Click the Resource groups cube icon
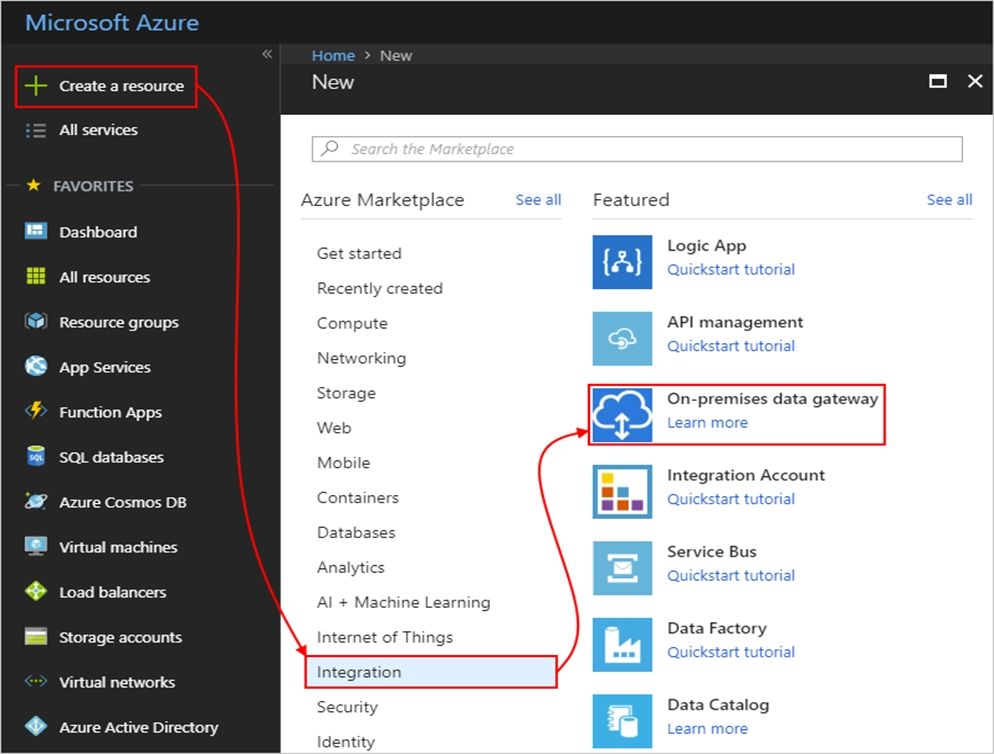This screenshot has width=994, height=754. 36,321
